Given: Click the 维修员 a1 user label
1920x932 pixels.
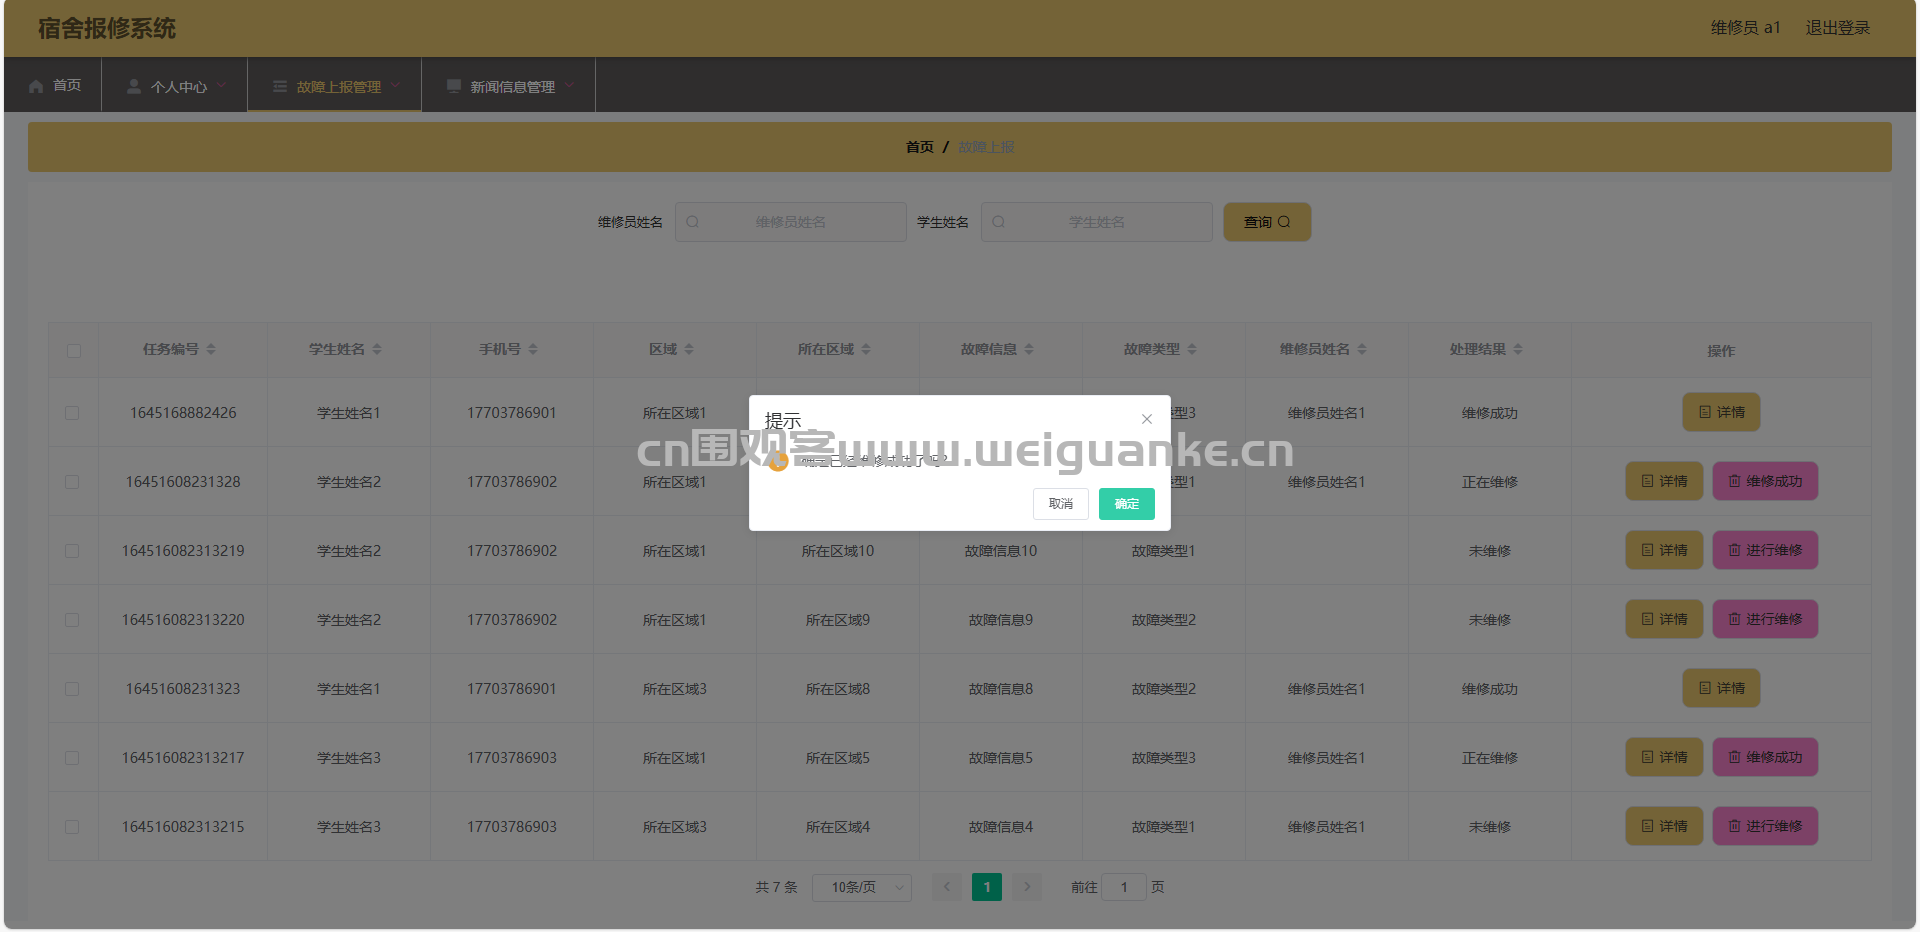Looking at the screenshot, I should tap(1745, 28).
